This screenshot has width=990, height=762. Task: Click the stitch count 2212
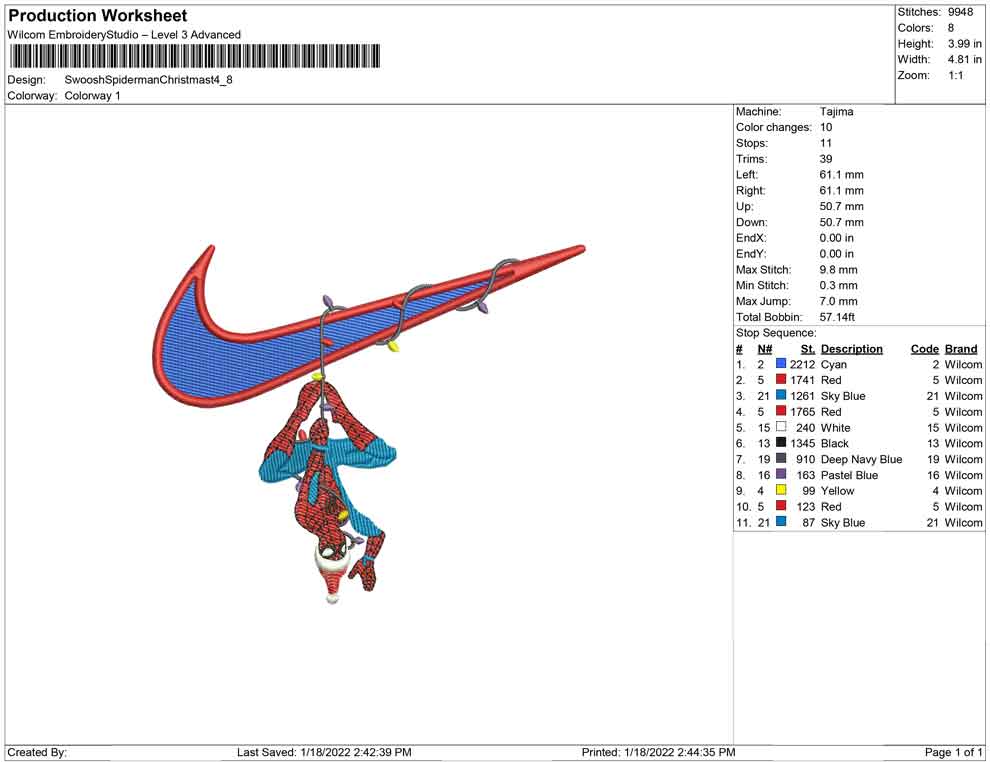(x=802, y=364)
